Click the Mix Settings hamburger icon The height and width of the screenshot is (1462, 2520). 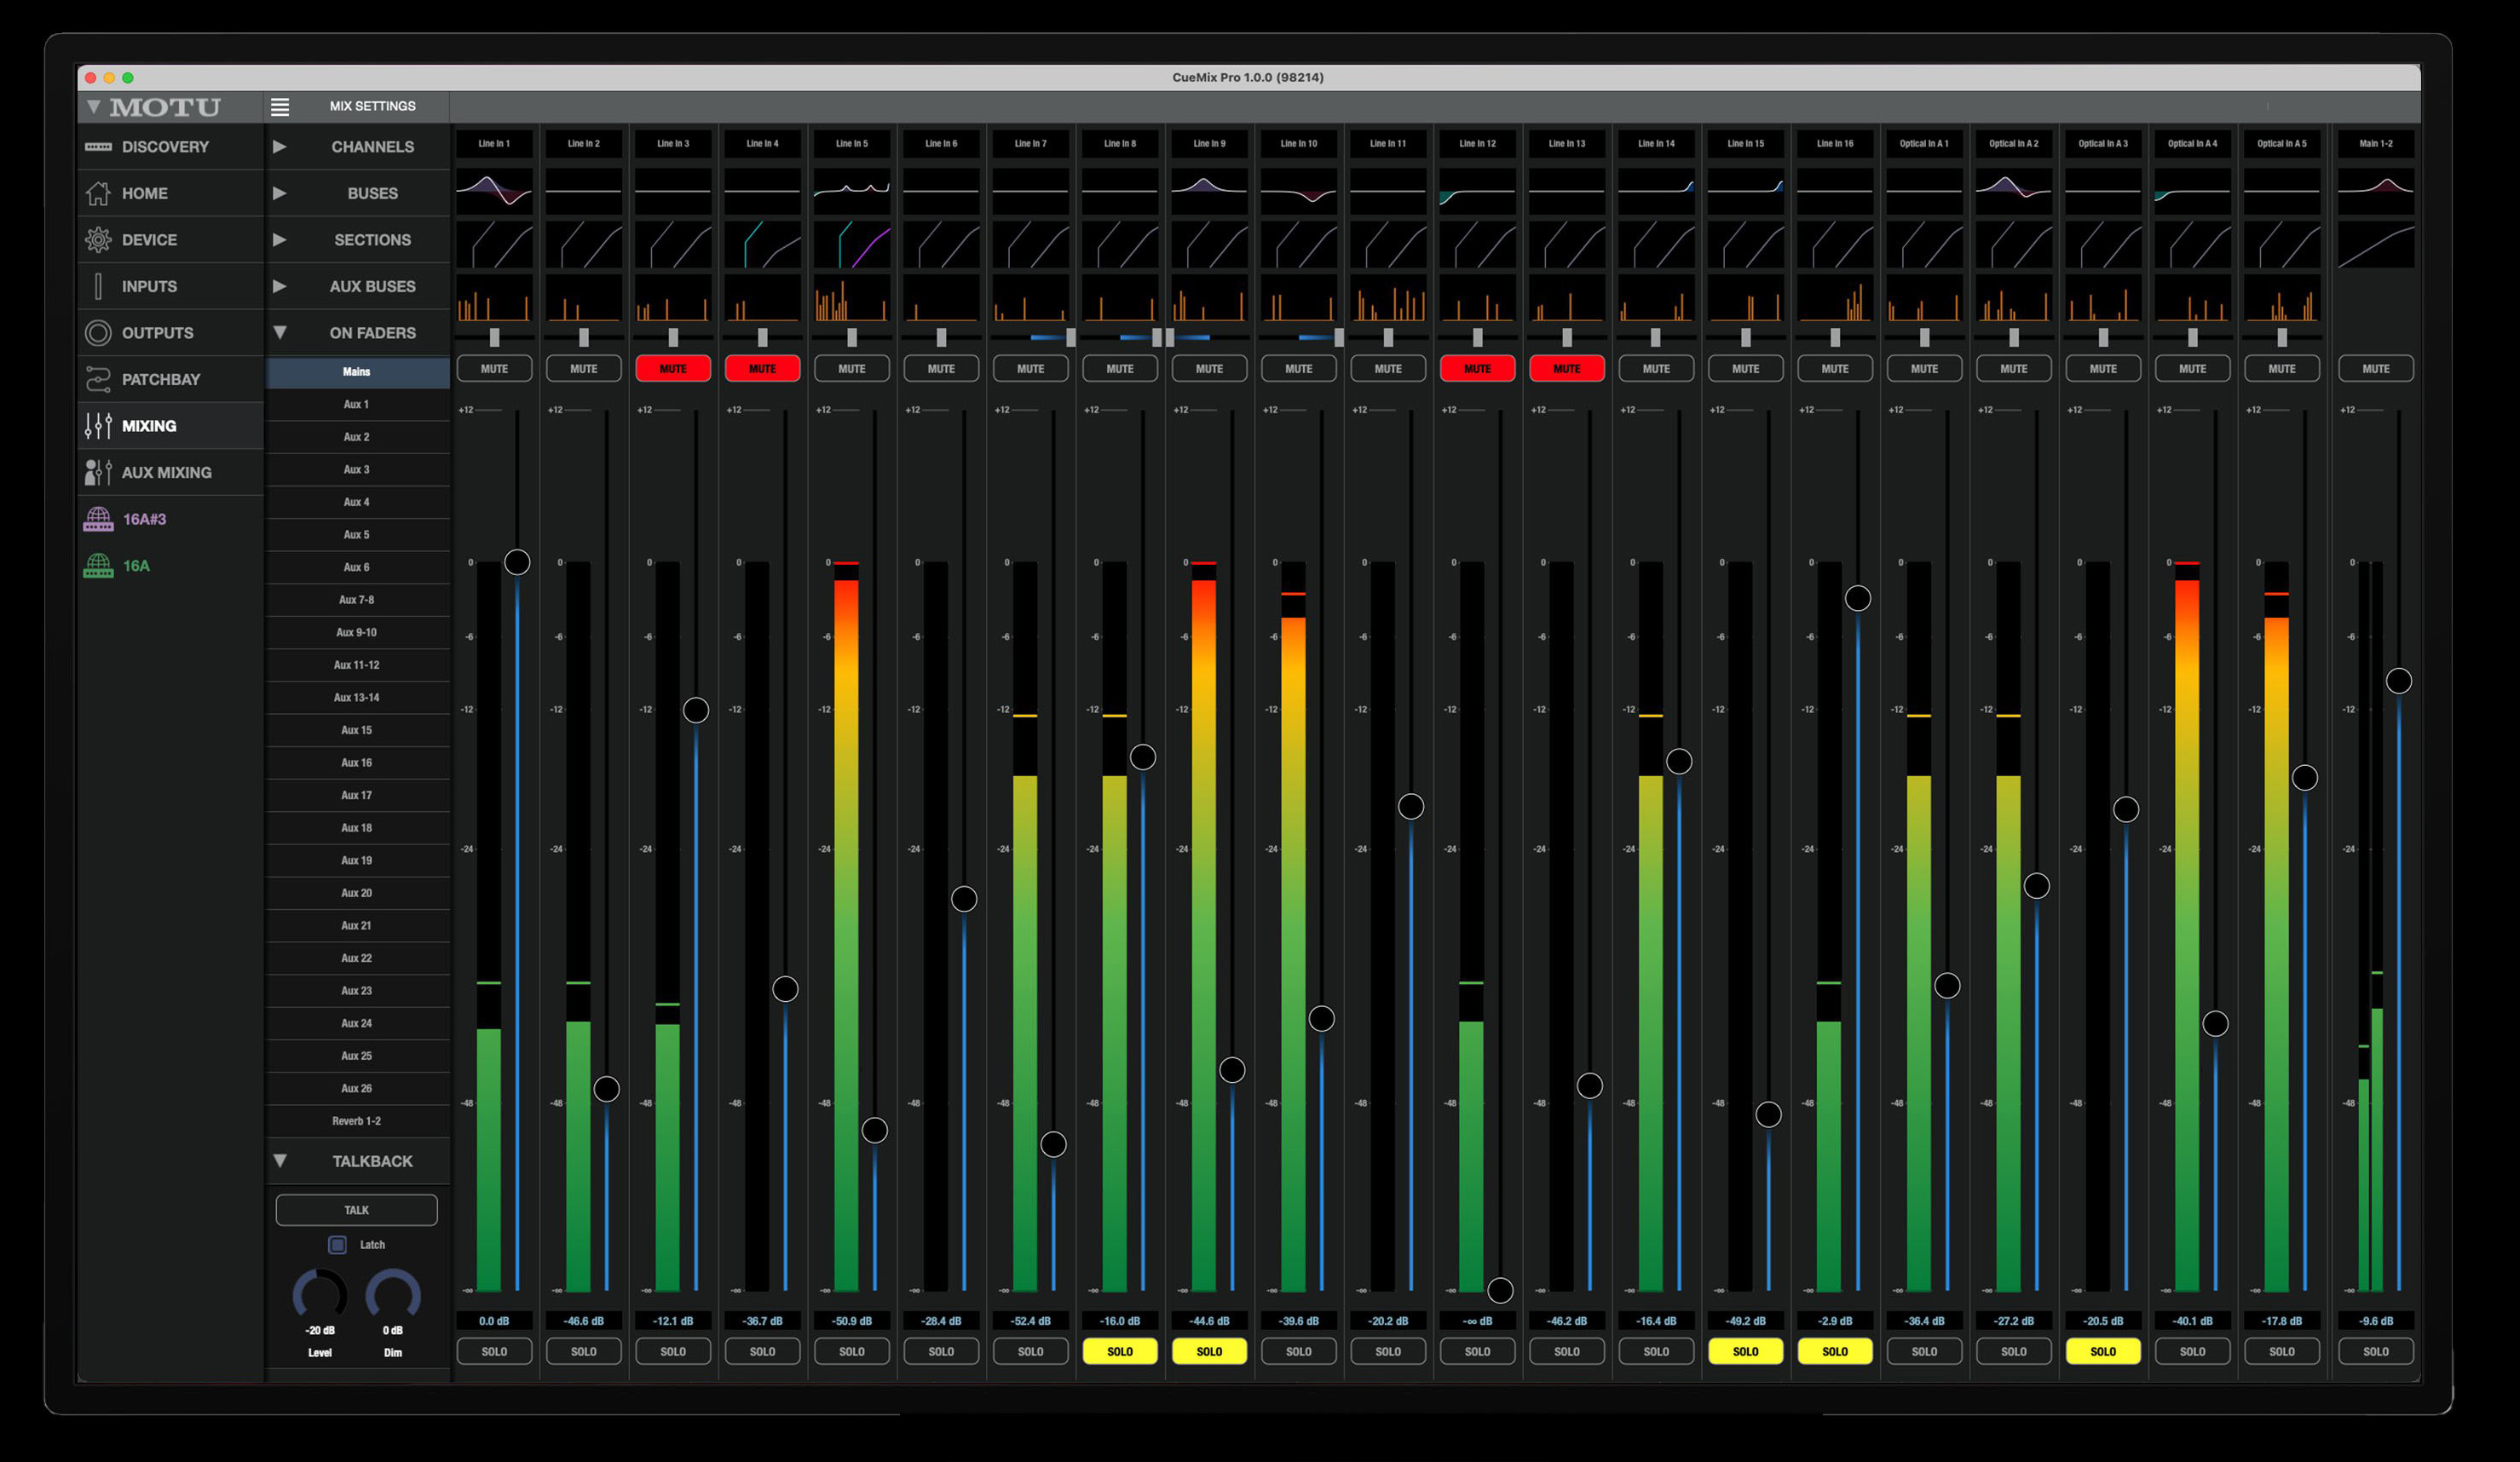click(x=280, y=106)
